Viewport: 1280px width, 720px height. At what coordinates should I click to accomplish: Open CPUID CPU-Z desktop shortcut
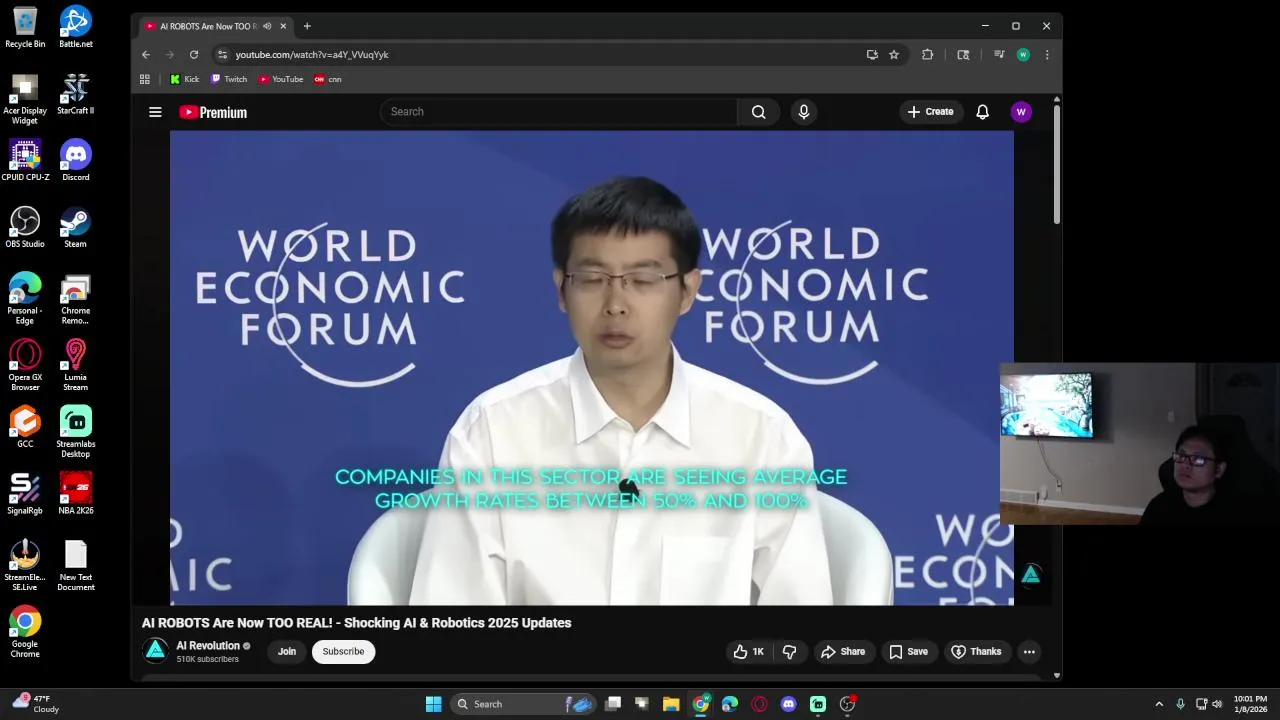point(25,161)
